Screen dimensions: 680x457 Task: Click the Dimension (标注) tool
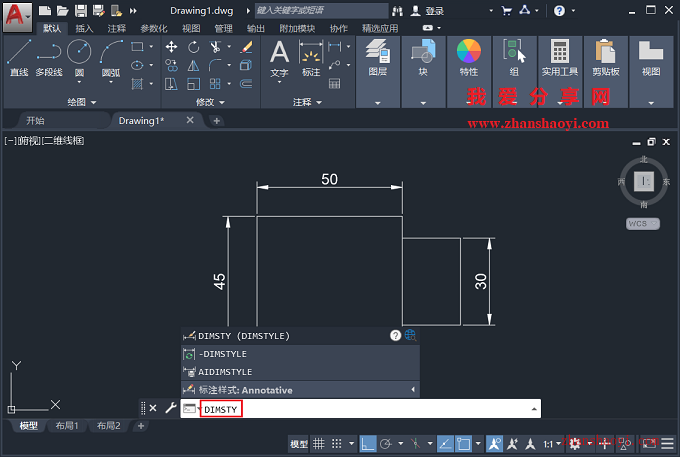[311, 59]
